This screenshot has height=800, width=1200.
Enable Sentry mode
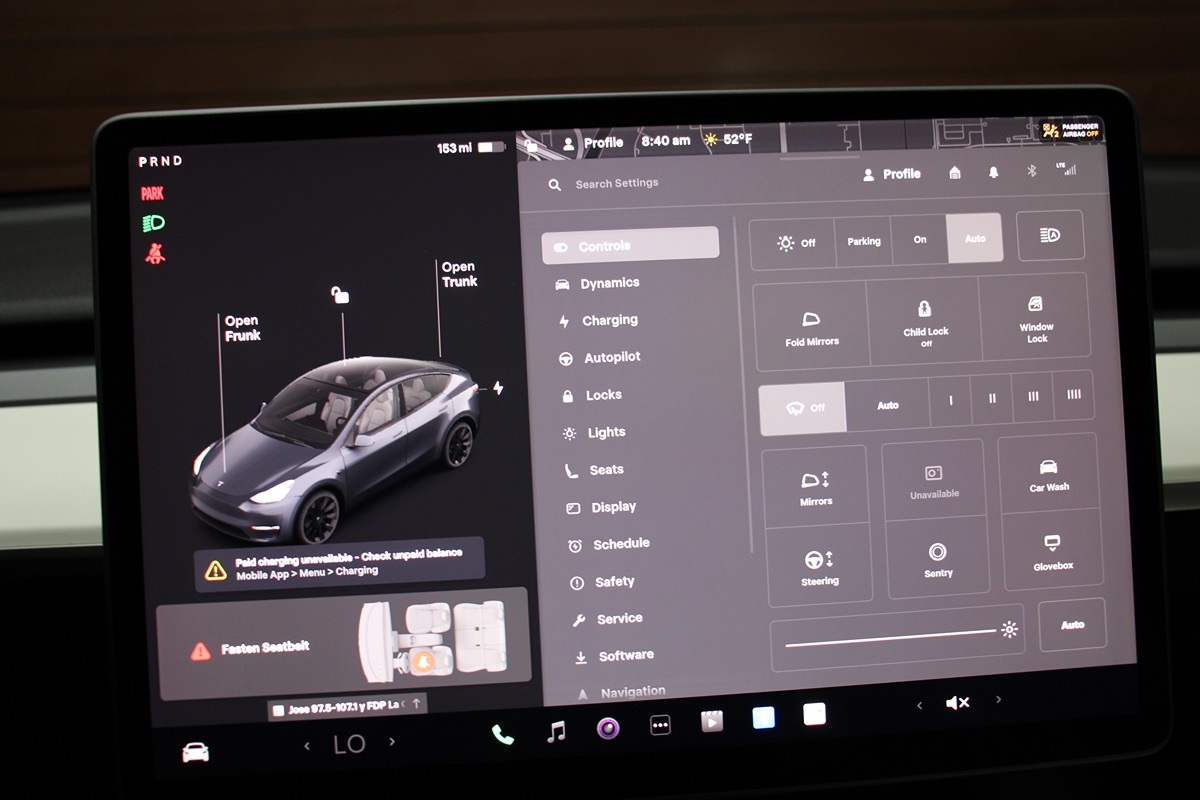pos(937,559)
